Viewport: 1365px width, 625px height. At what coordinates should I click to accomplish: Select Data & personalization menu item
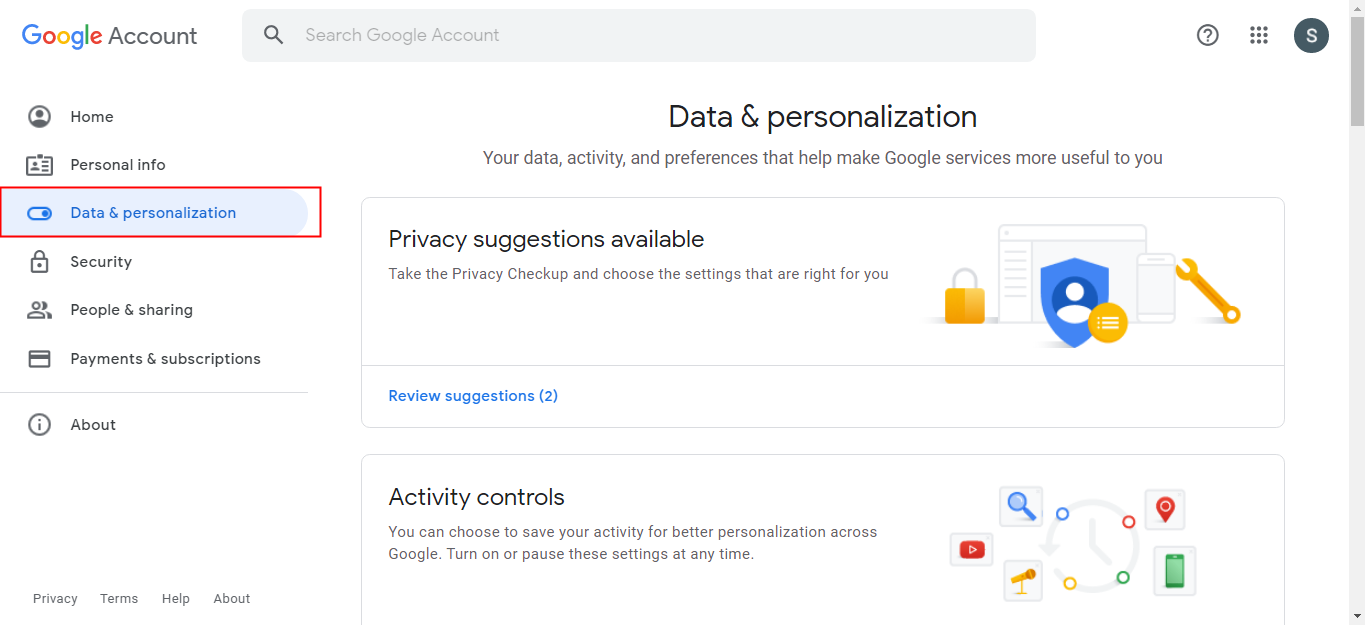(x=153, y=213)
